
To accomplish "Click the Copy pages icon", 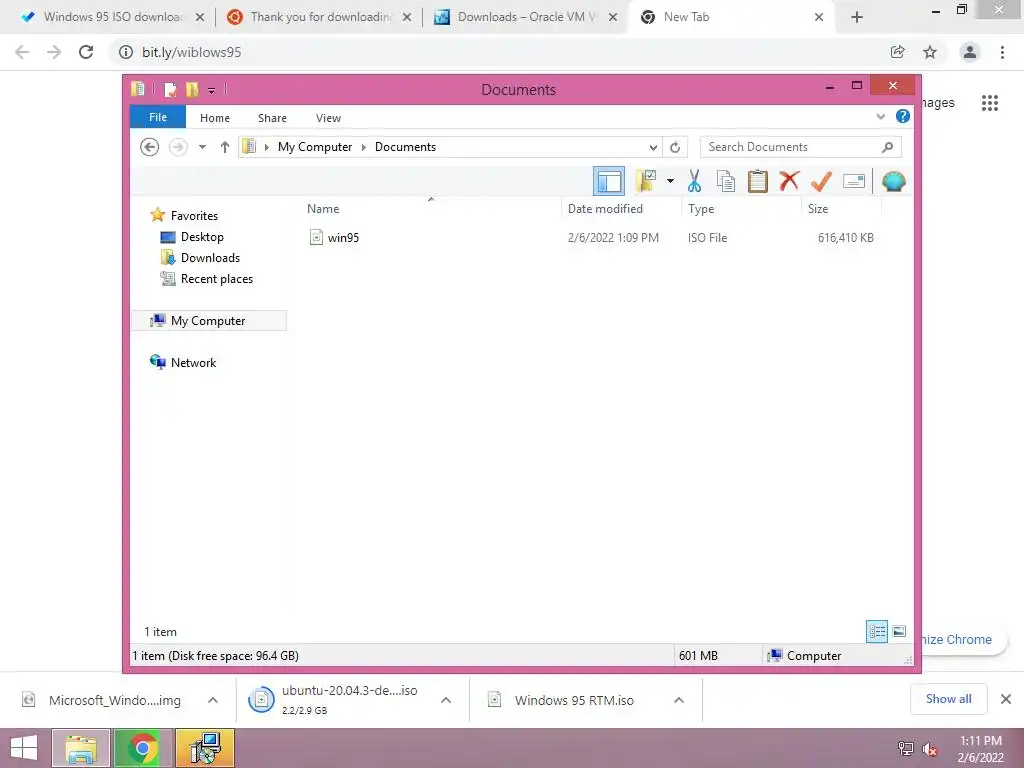I will tap(726, 181).
